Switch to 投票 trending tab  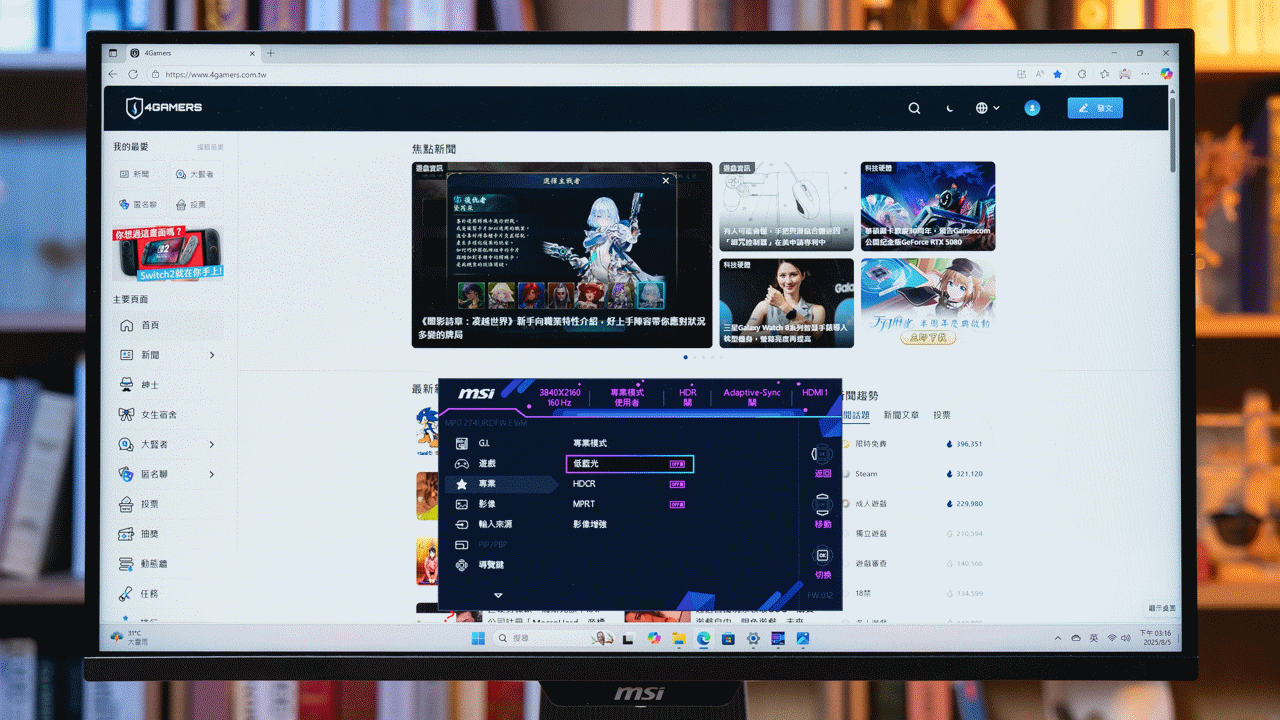[942, 415]
